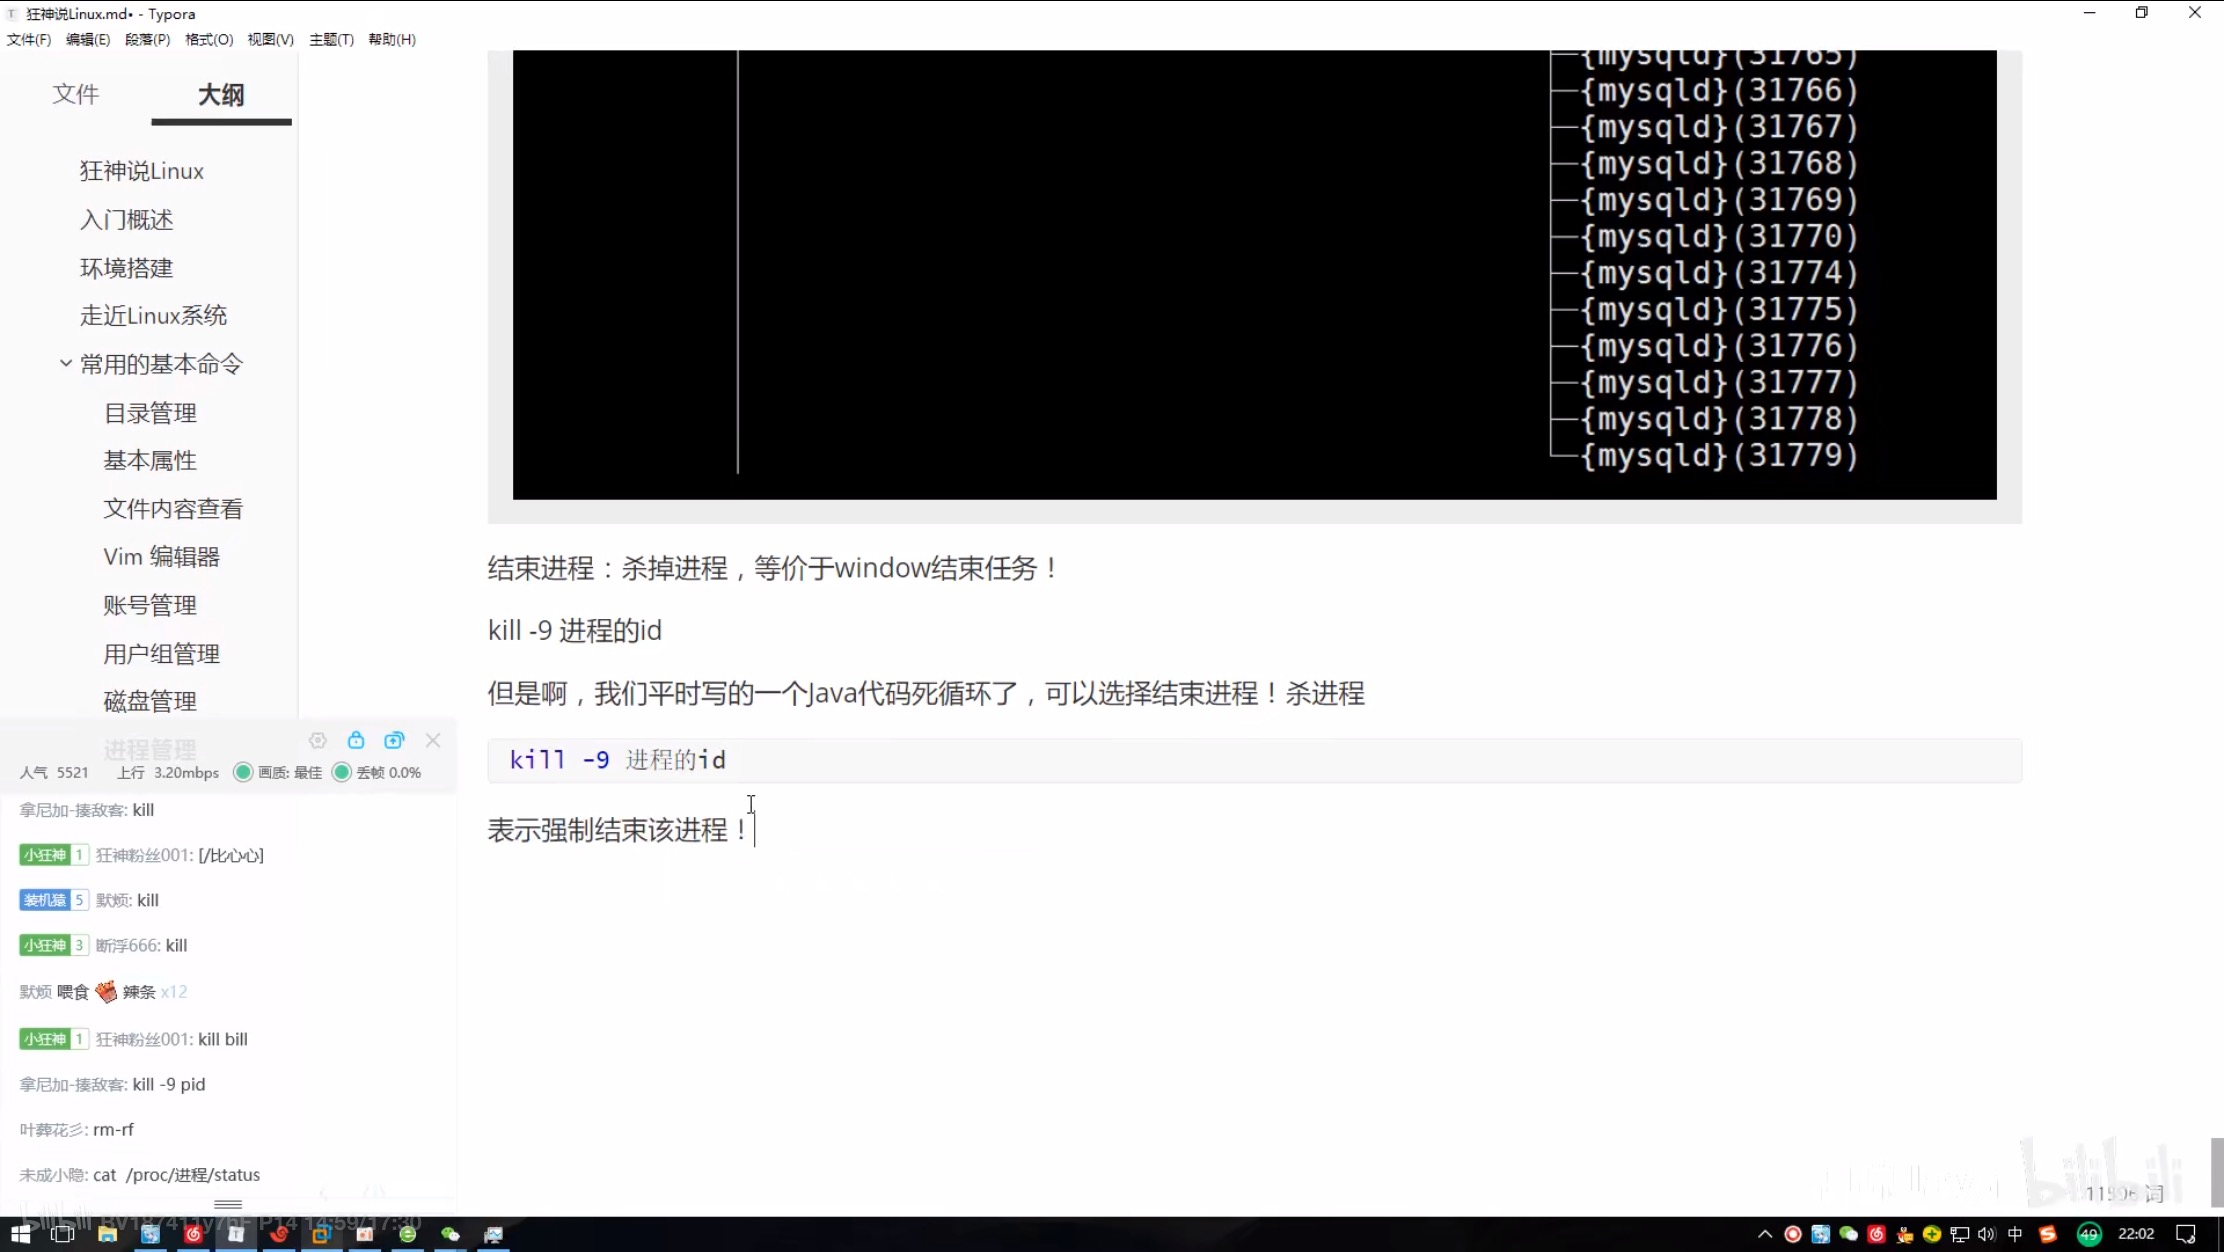Switch to the 文件 sidebar tab
The height and width of the screenshot is (1252, 2224).
tap(76, 94)
